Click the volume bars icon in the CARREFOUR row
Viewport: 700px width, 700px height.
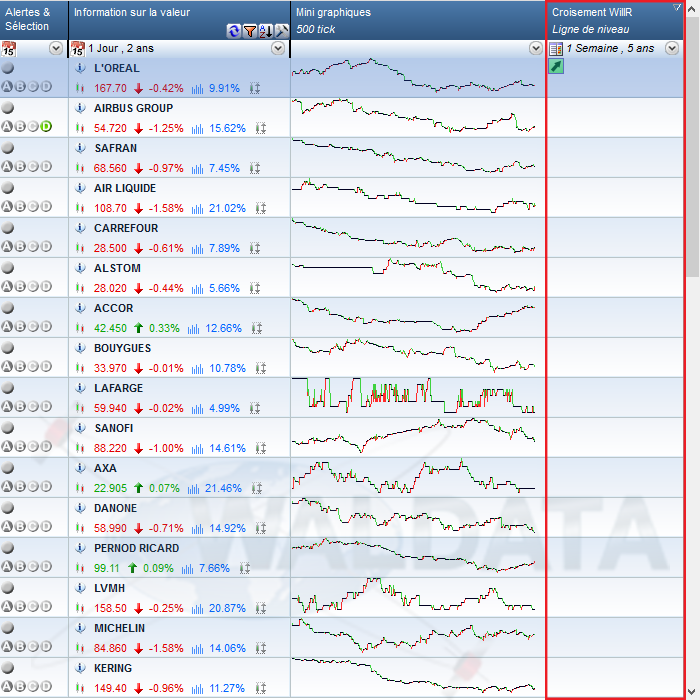point(197,248)
